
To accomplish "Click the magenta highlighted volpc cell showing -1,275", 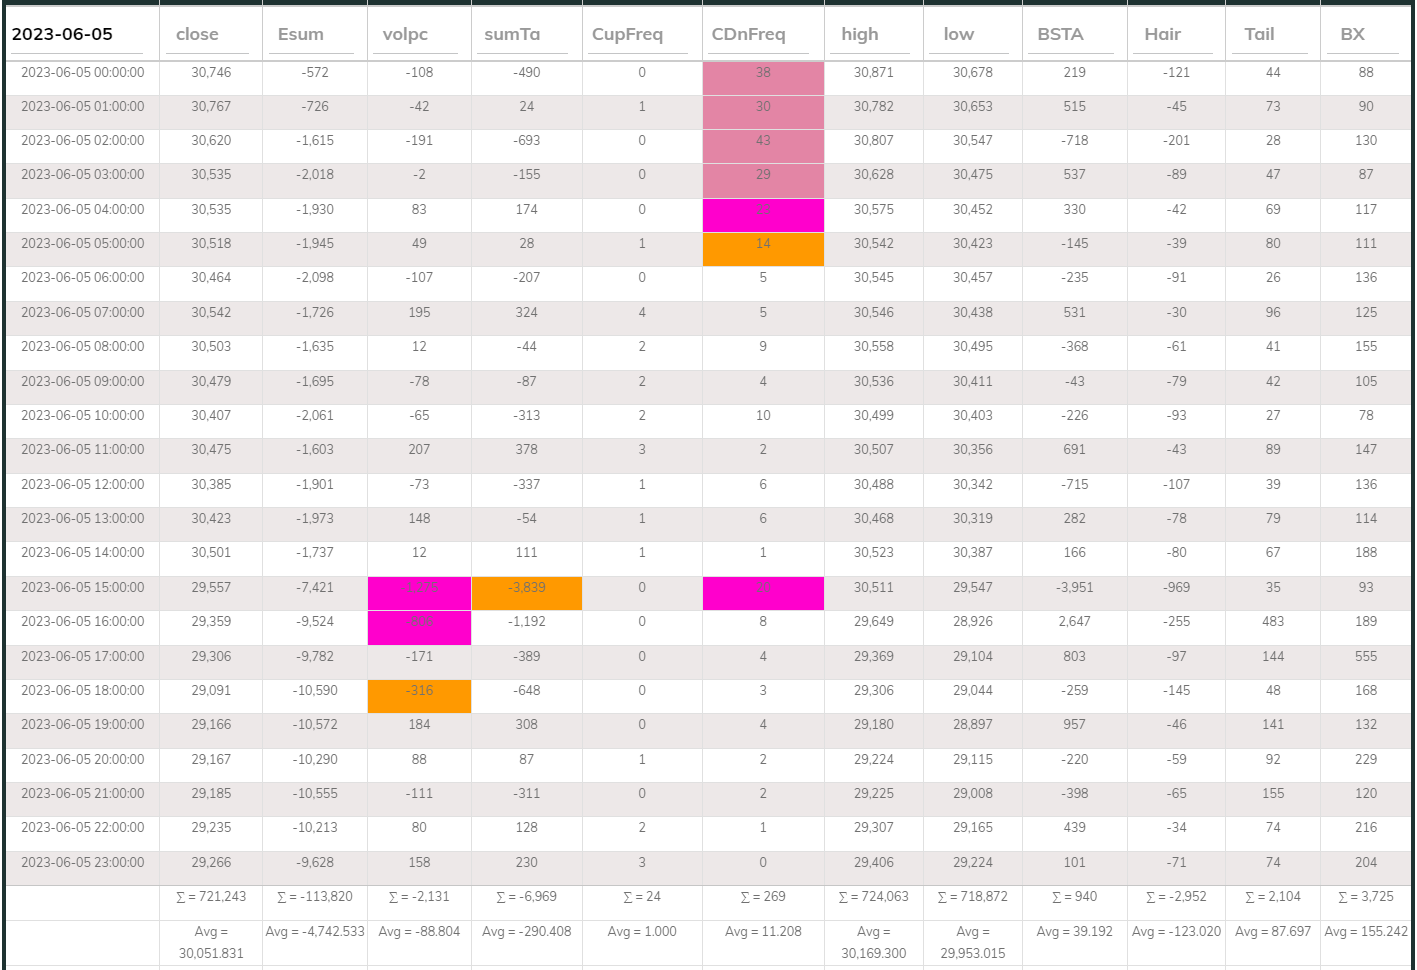I will pos(419,592).
